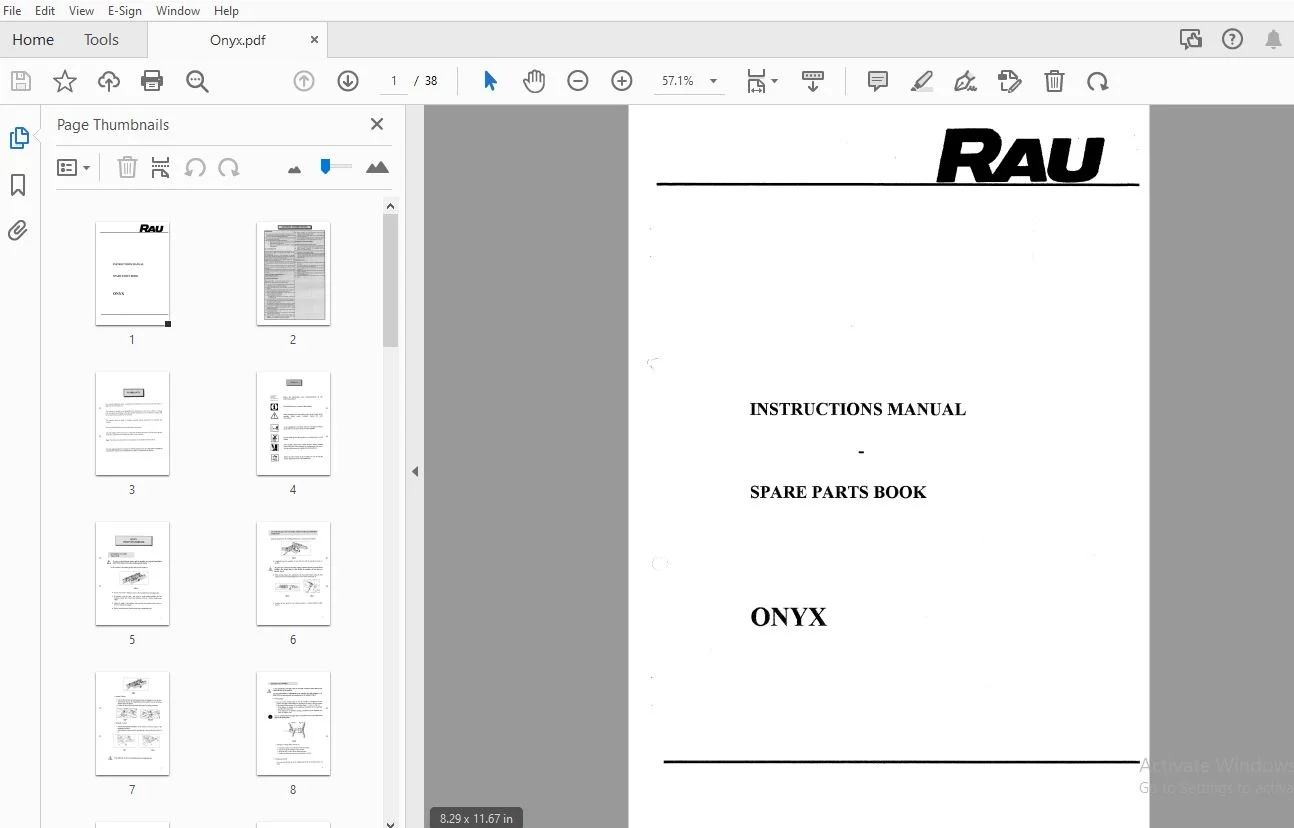This screenshot has height=828, width=1294.
Task: Activate the Hand pan tool
Action: [x=534, y=81]
